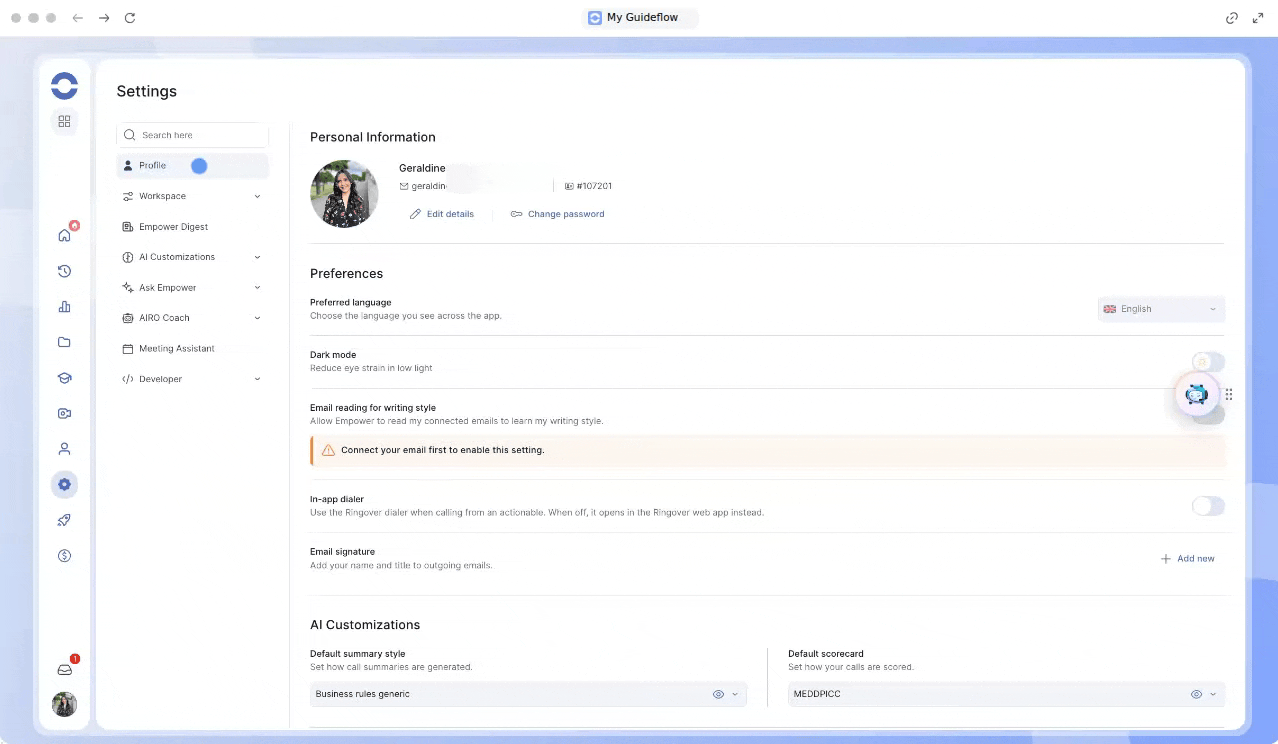Open the Business rules generic summary dropdown

click(528, 694)
